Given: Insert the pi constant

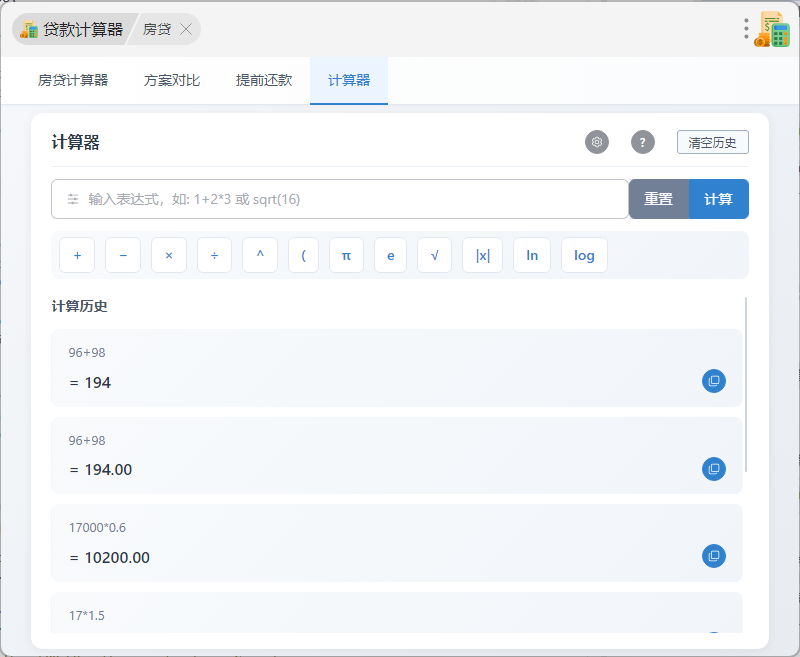Looking at the screenshot, I should (346, 255).
